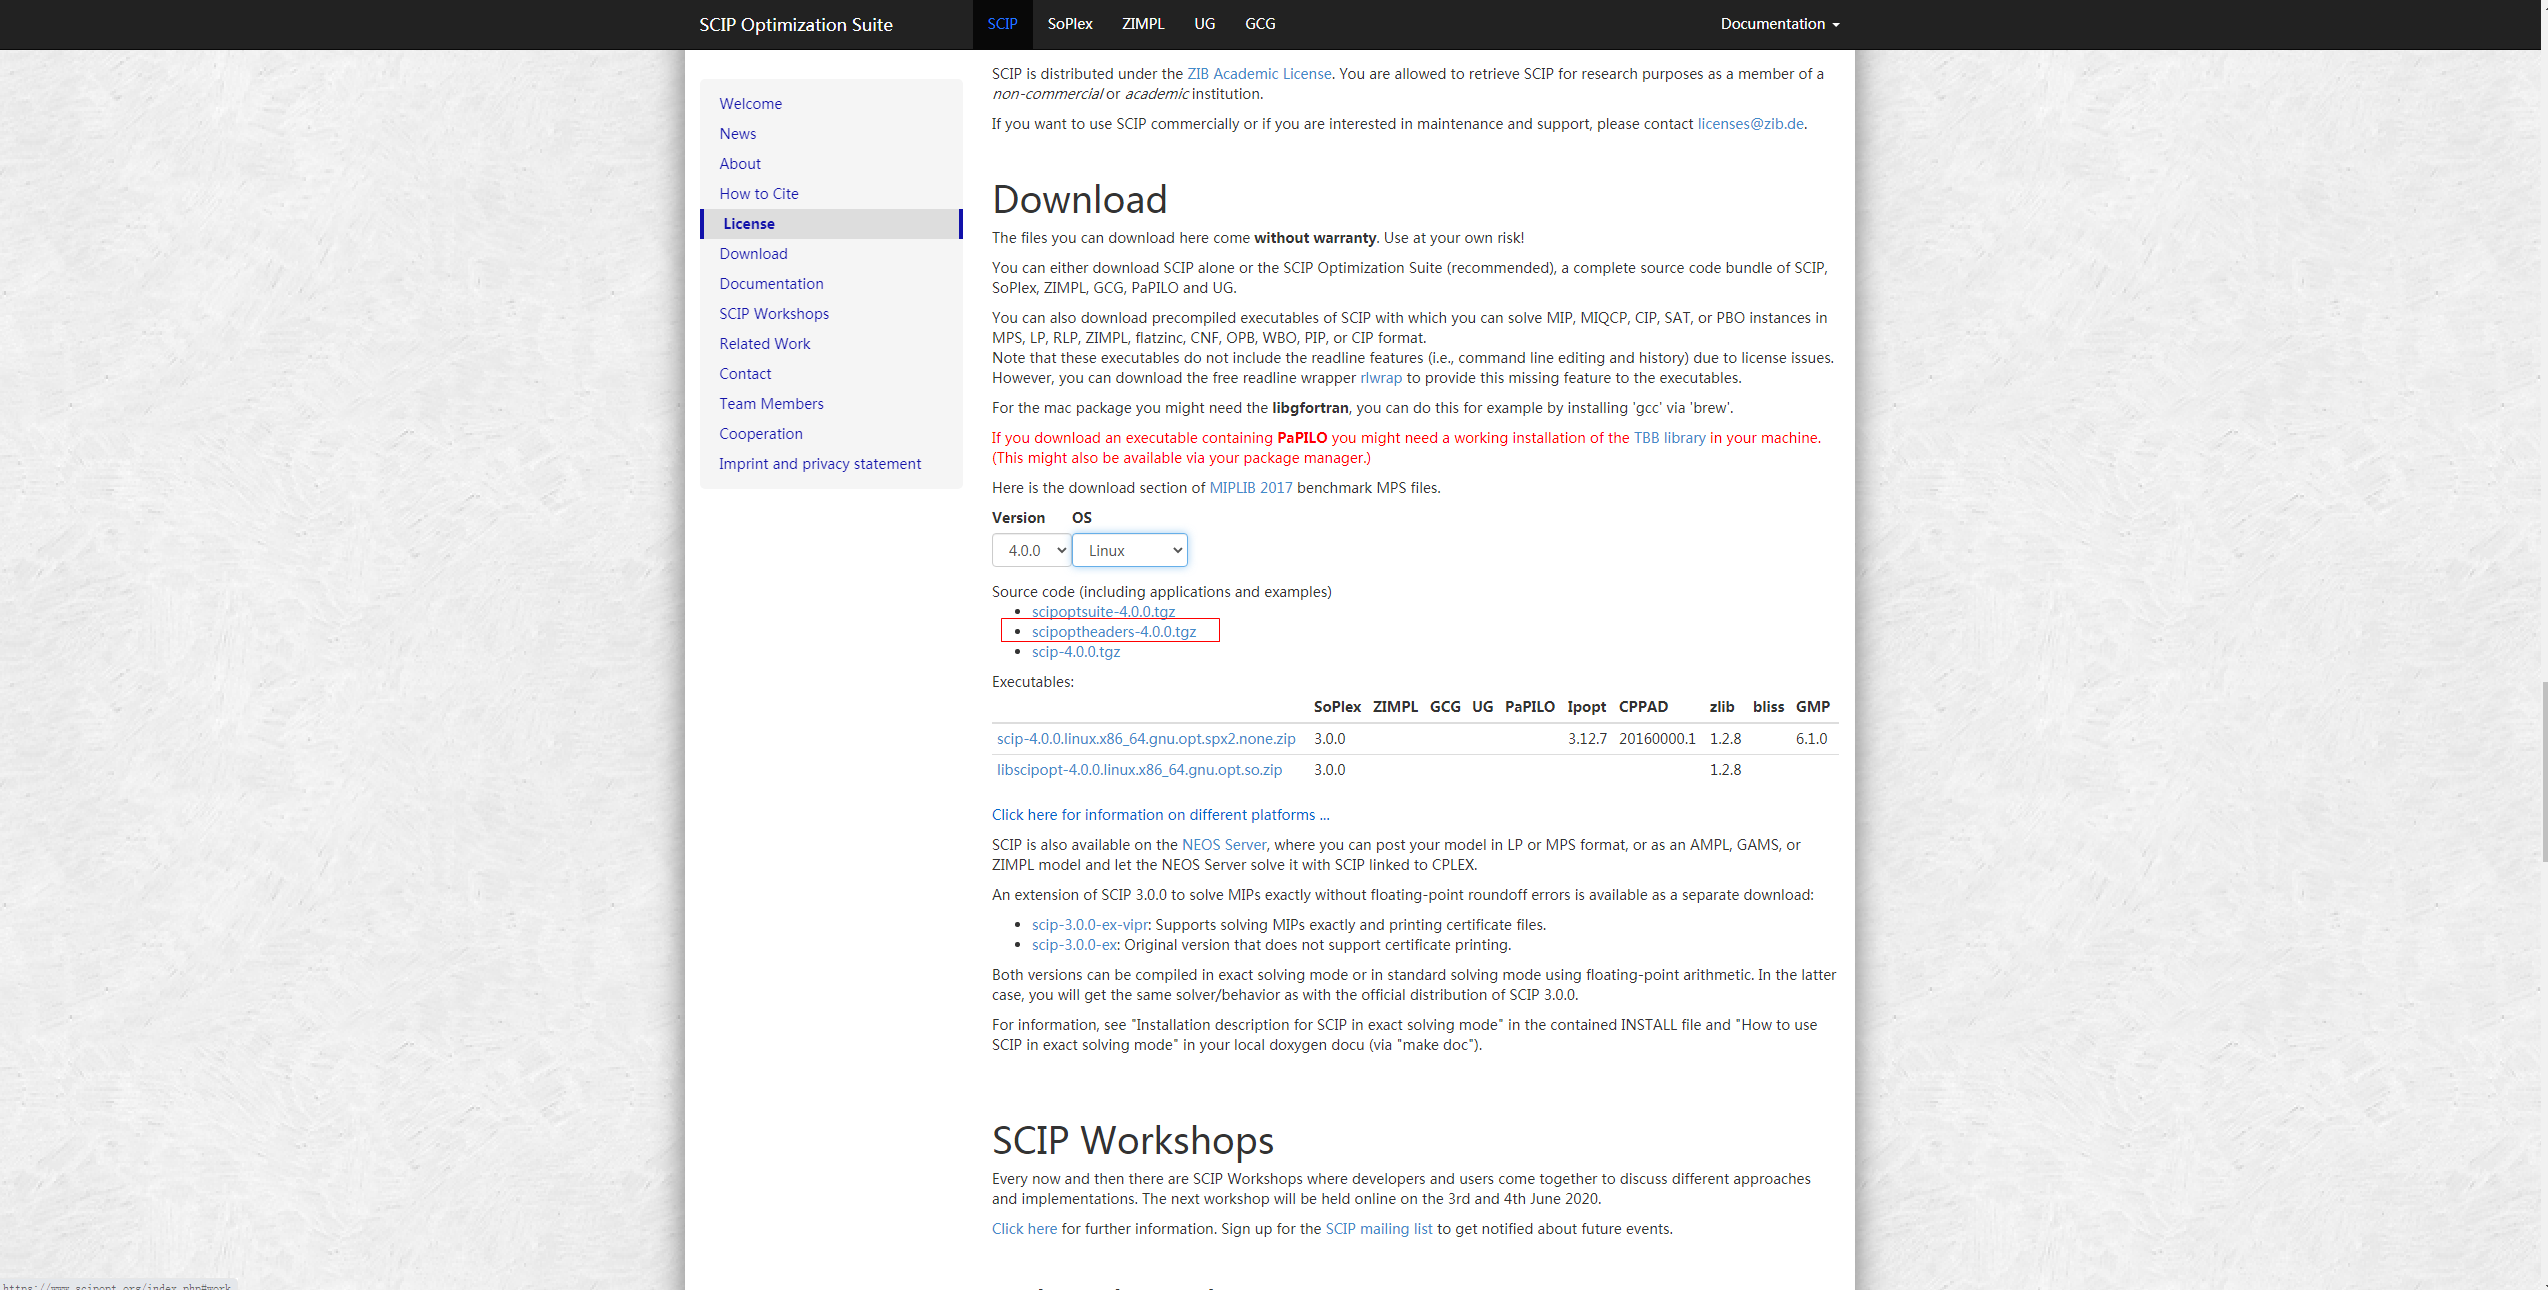This screenshot has height=1290, width=2548.
Task: Switch to the ZIMPL tab
Action: pyautogui.click(x=1142, y=24)
